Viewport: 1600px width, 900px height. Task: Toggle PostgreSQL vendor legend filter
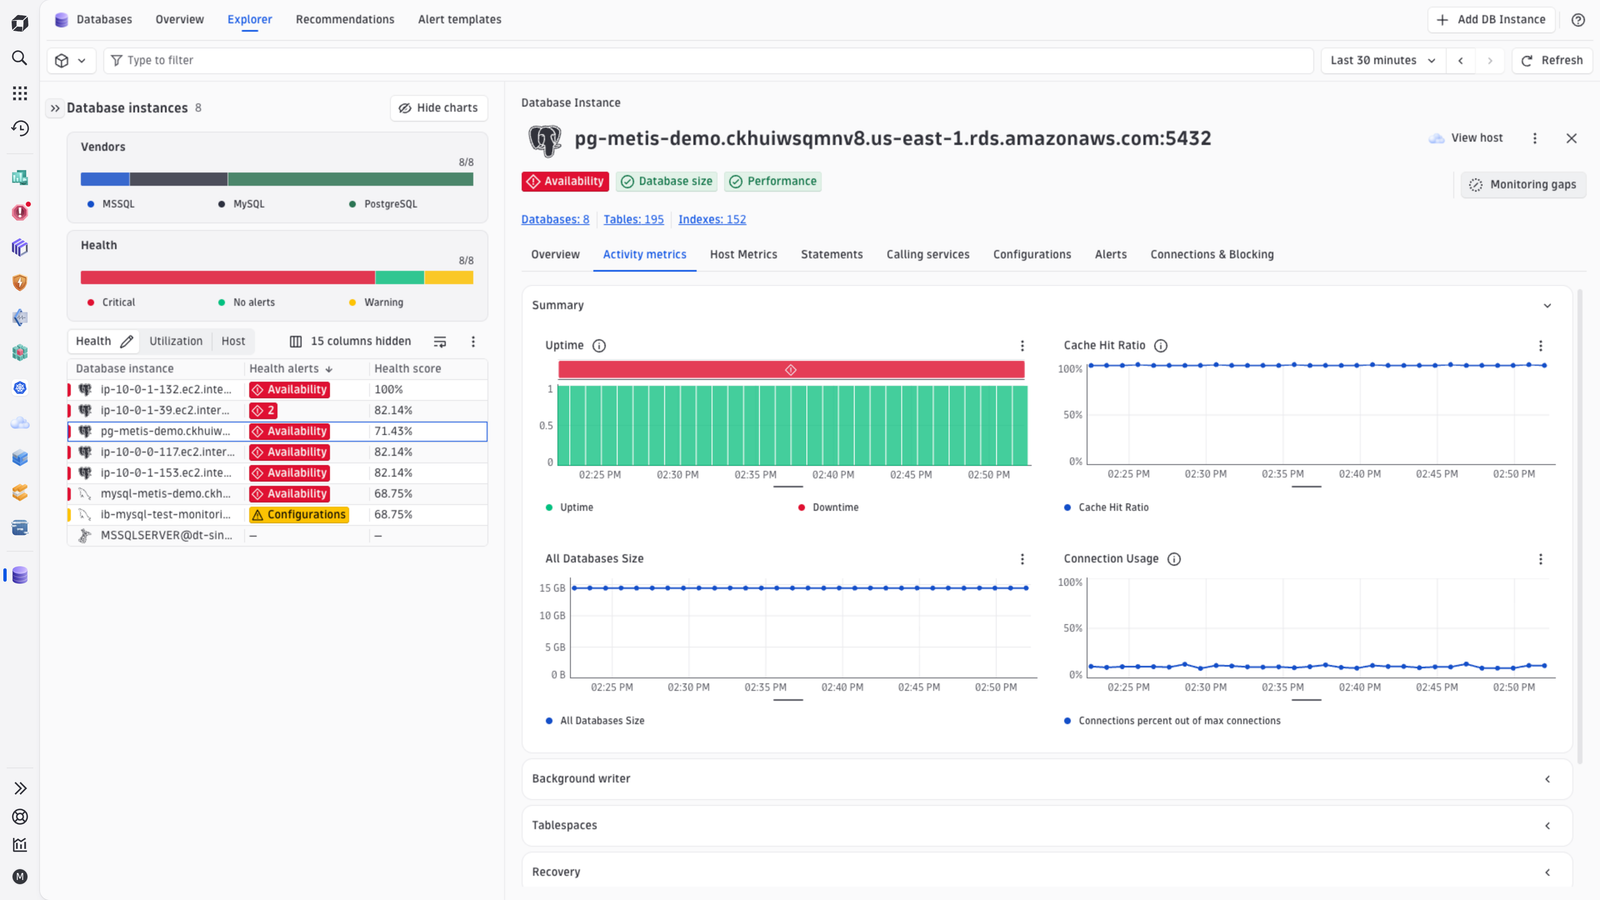383,204
